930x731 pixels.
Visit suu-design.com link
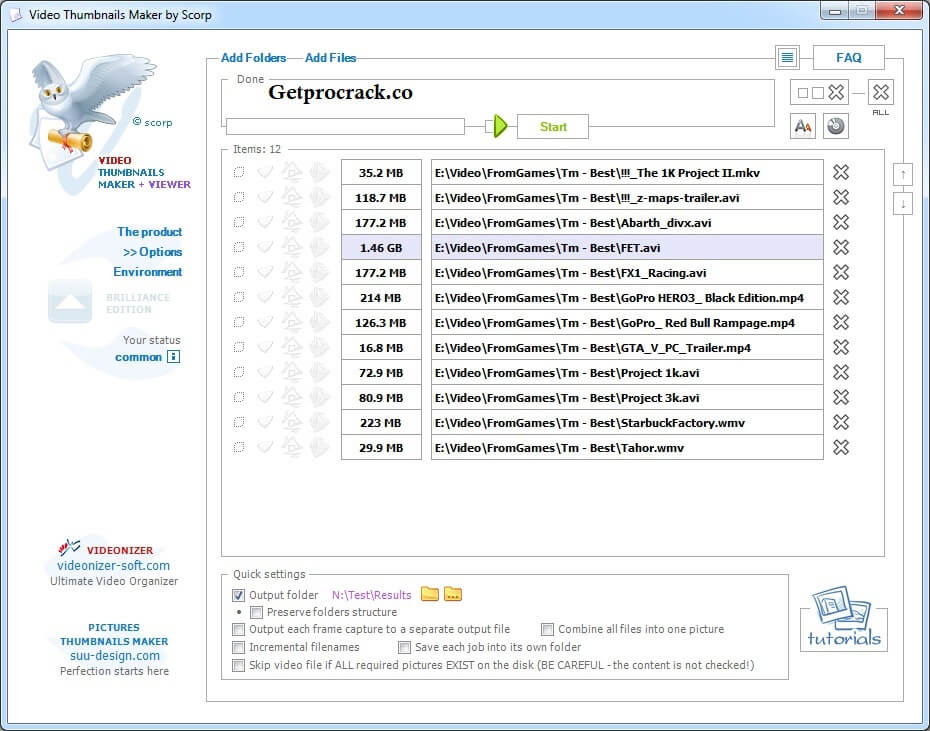[114, 656]
